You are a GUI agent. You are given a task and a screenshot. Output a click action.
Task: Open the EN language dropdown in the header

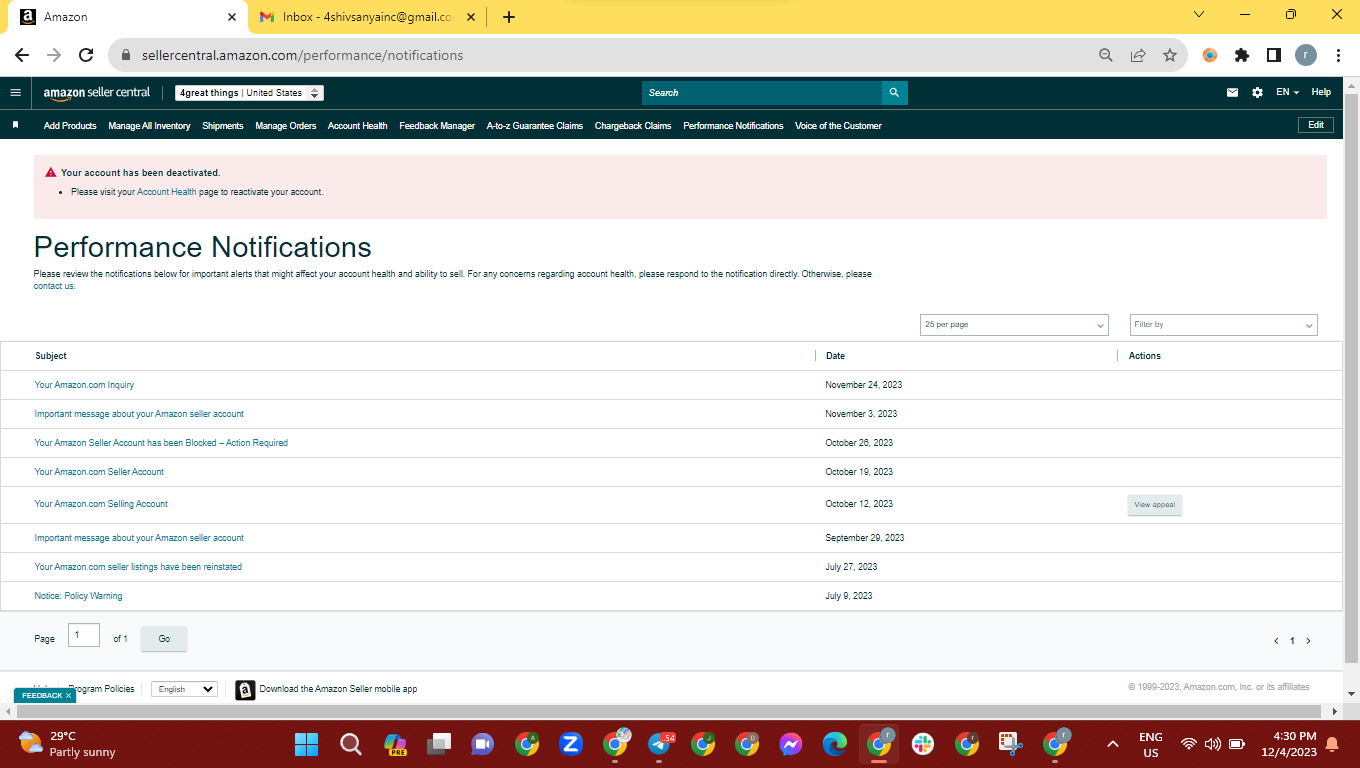[x=1287, y=92]
